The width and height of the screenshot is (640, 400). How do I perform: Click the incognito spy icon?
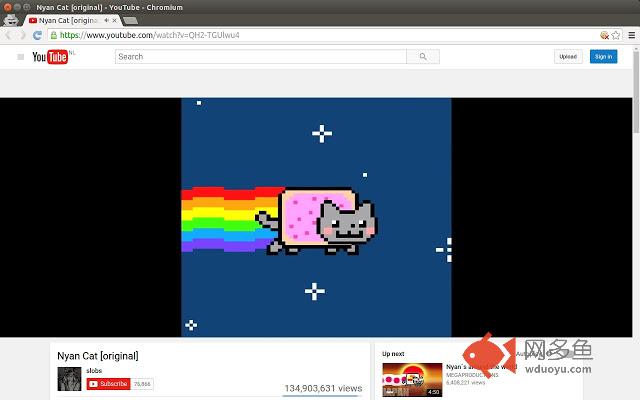11,20
